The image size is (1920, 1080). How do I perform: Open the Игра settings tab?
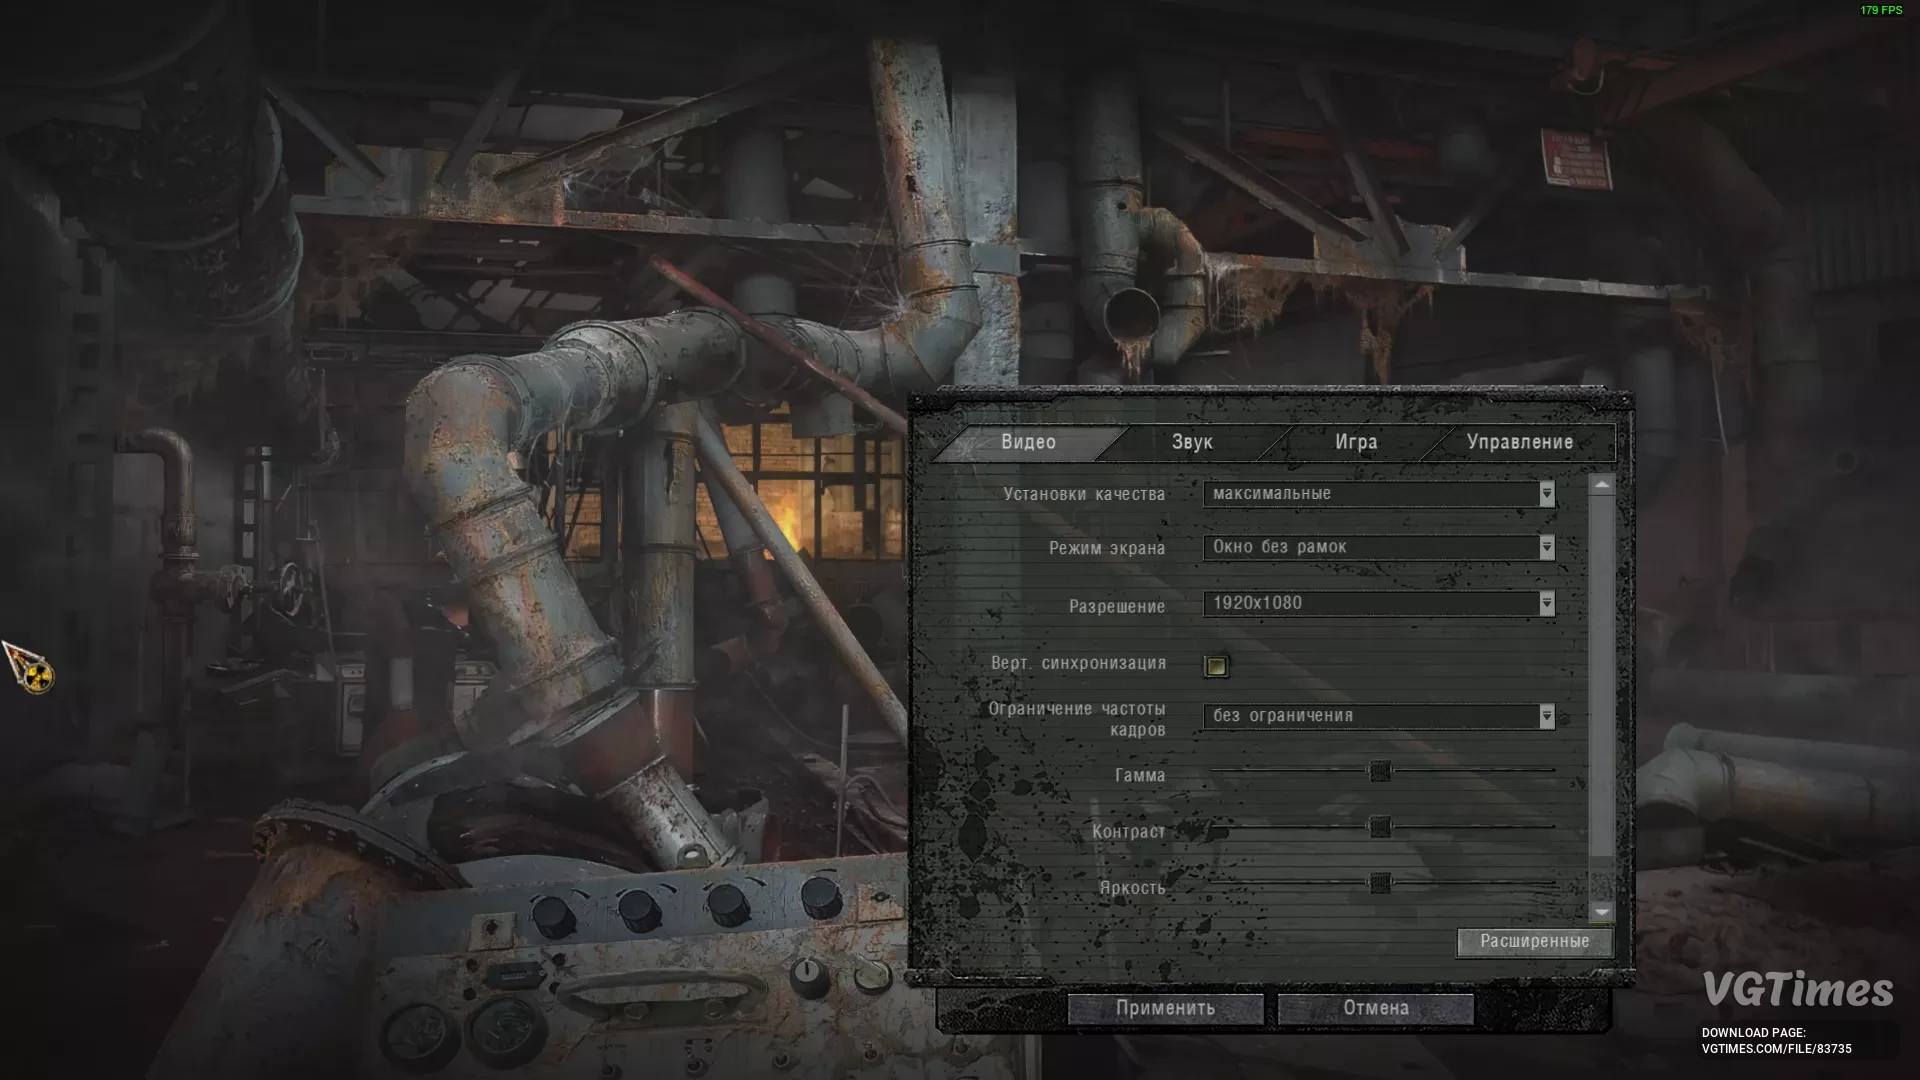tap(1356, 442)
